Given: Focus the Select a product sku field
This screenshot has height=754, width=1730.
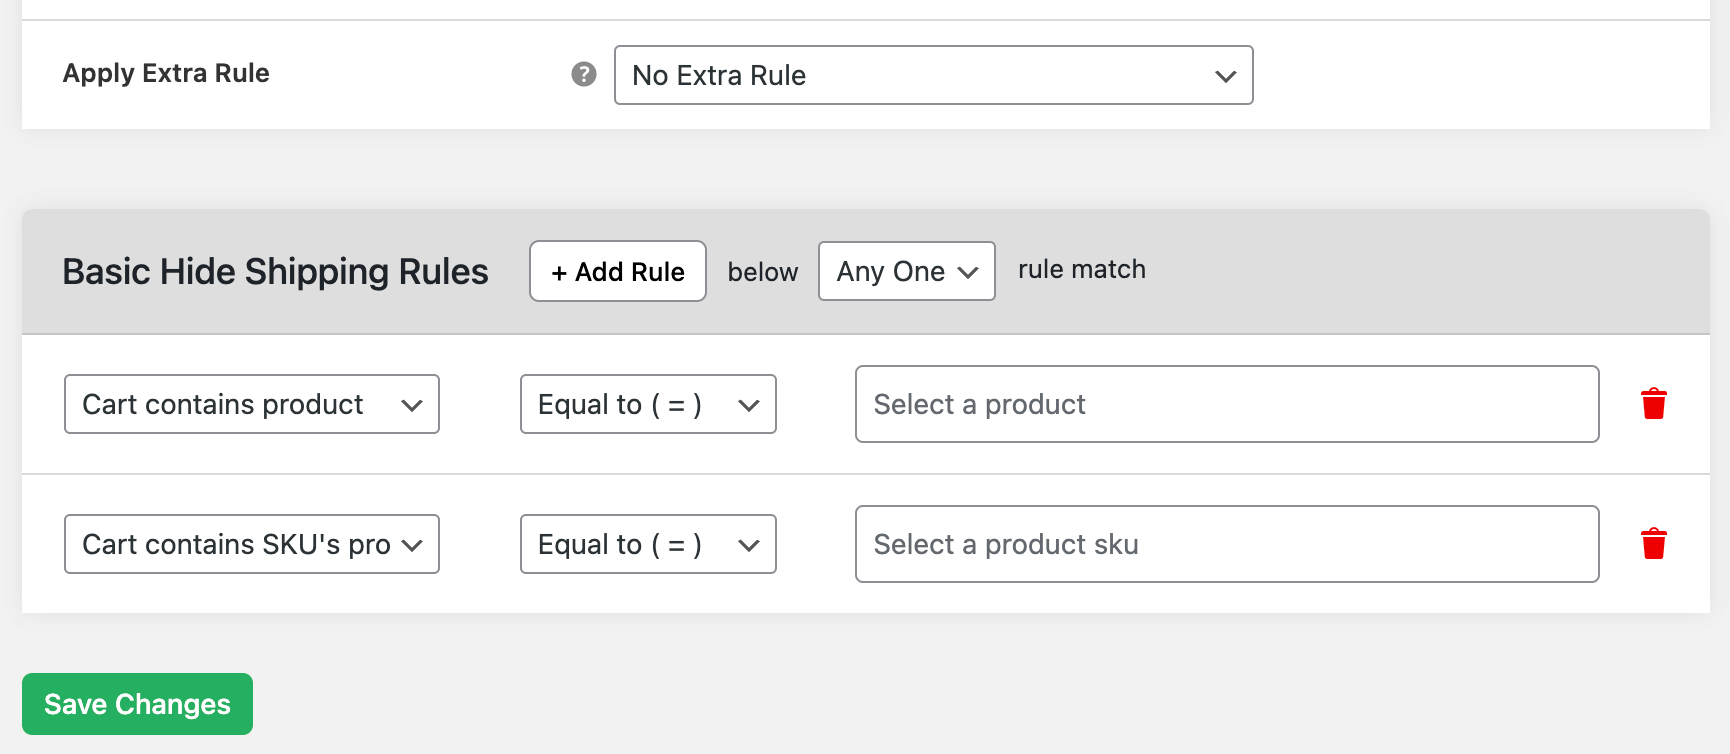Looking at the screenshot, I should coord(1226,544).
